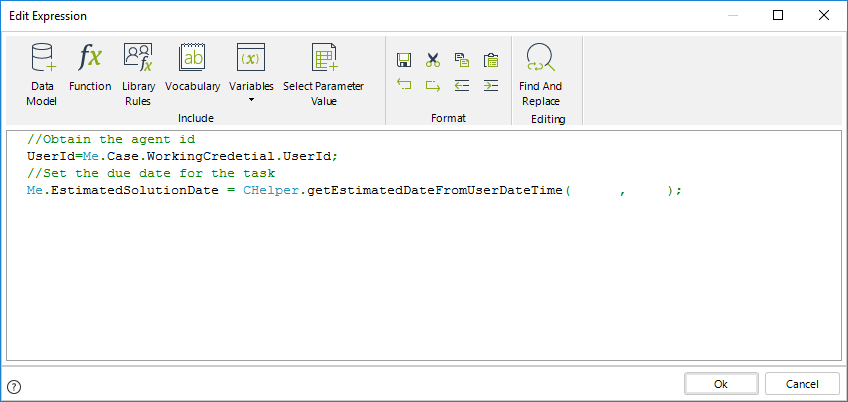Maximize the Edit Expression window
The height and width of the screenshot is (402, 848).
pos(778,15)
